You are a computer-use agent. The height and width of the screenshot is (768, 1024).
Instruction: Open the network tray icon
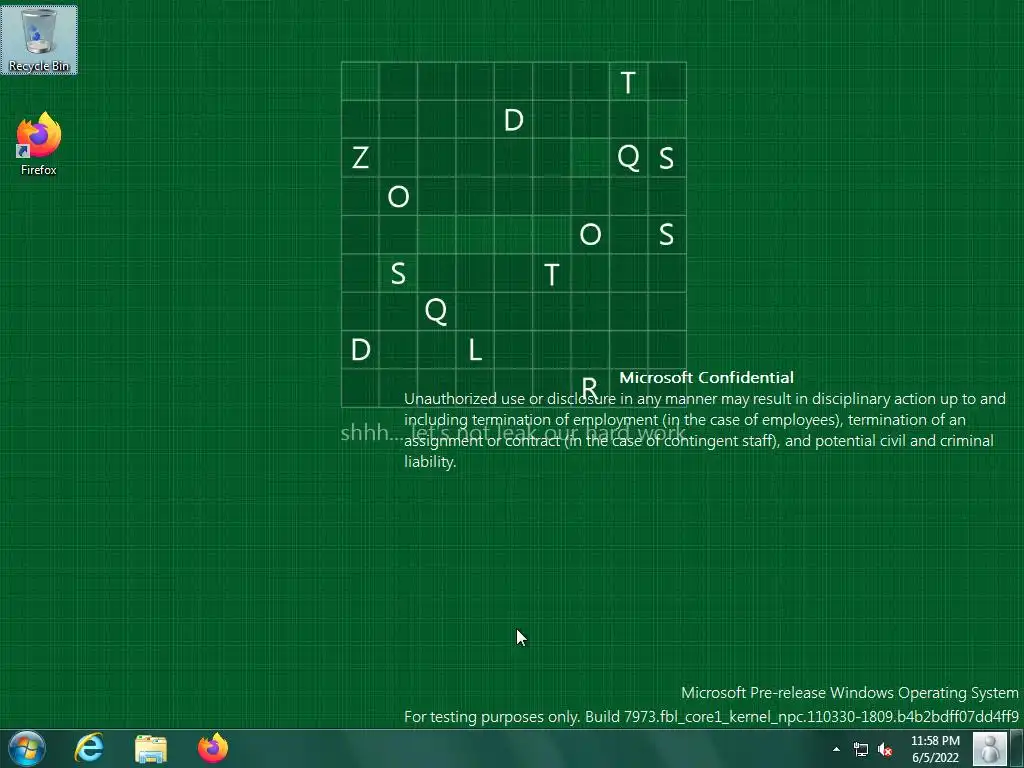861,749
